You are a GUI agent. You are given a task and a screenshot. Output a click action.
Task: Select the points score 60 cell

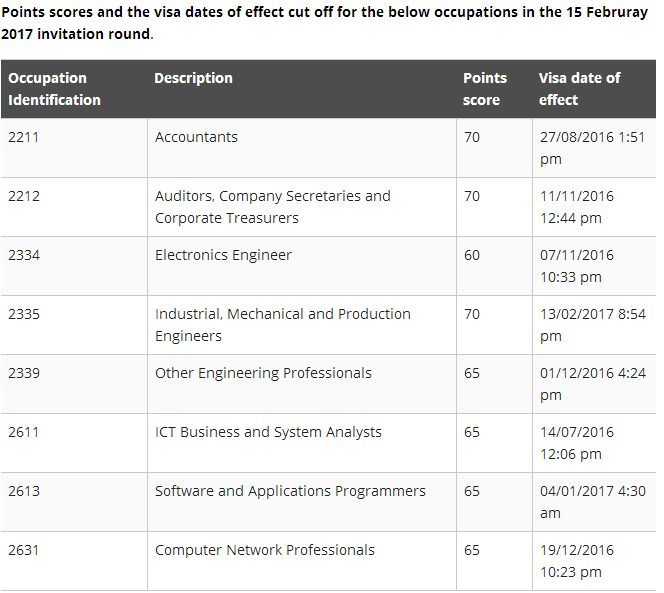[x=472, y=255]
